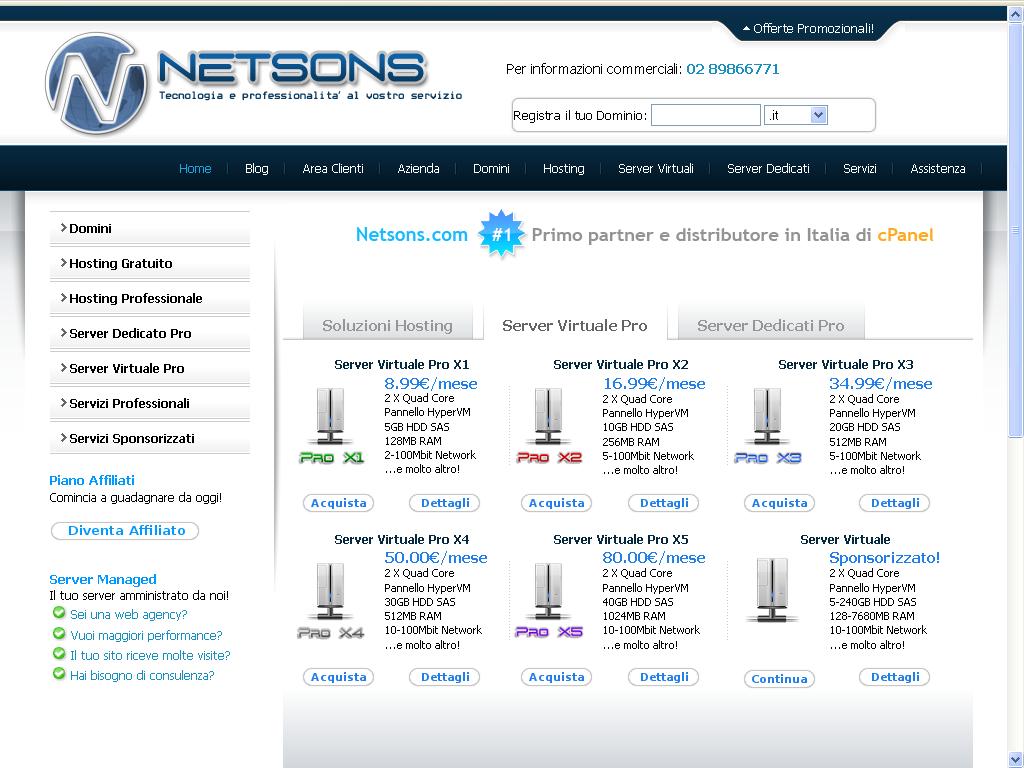Click the page scrollbar up arrow
The height and width of the screenshot is (768, 1024).
[x=1016, y=14]
